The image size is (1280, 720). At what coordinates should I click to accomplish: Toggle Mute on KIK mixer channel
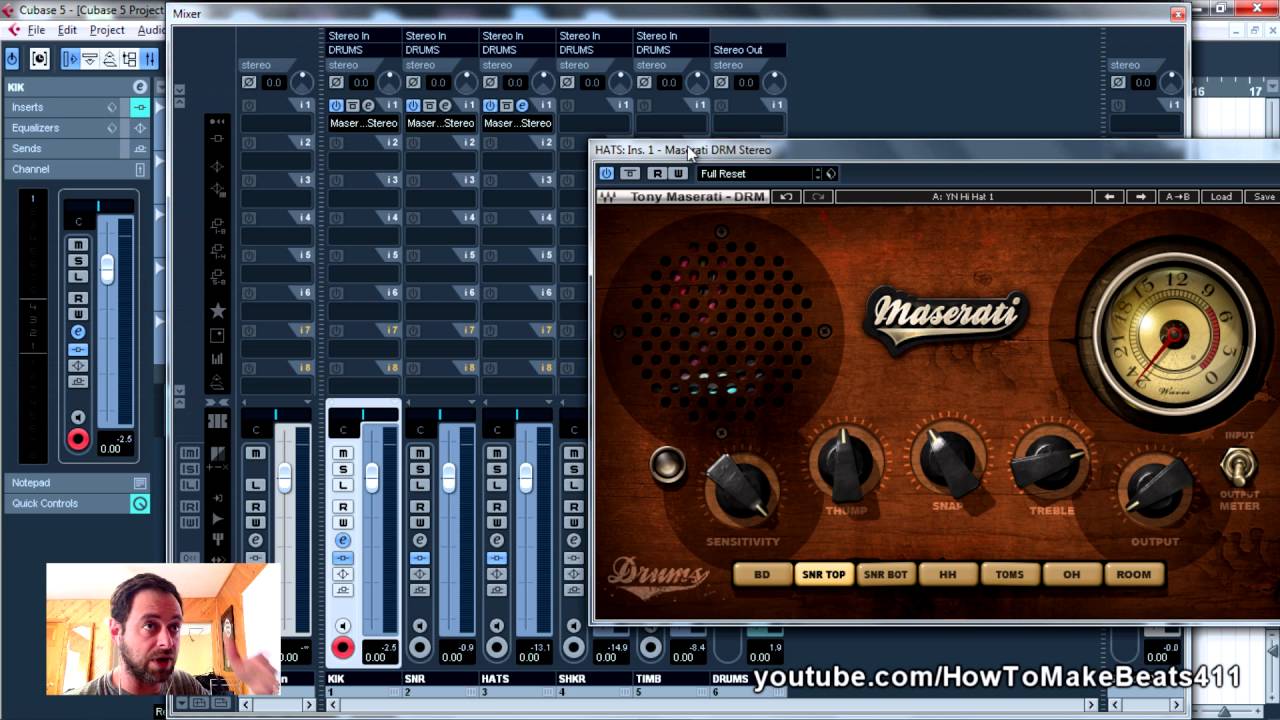click(x=343, y=454)
